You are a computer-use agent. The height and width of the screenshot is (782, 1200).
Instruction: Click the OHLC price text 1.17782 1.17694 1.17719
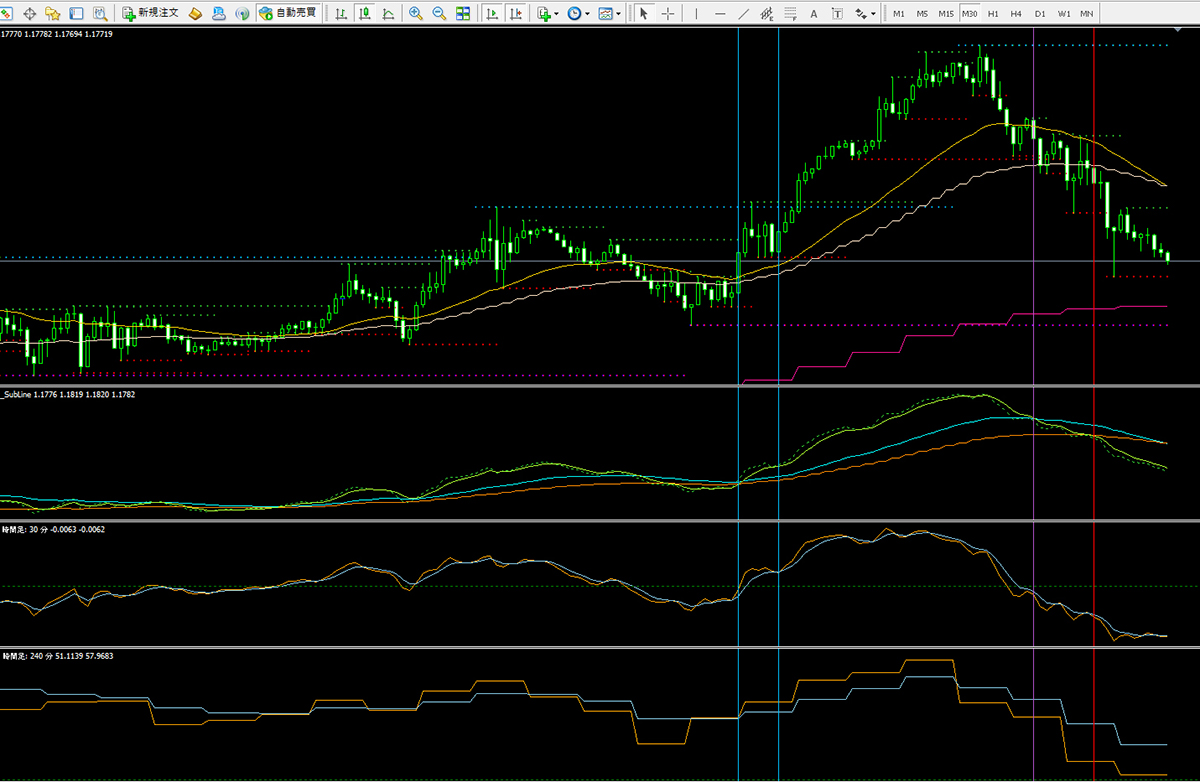coord(67,34)
